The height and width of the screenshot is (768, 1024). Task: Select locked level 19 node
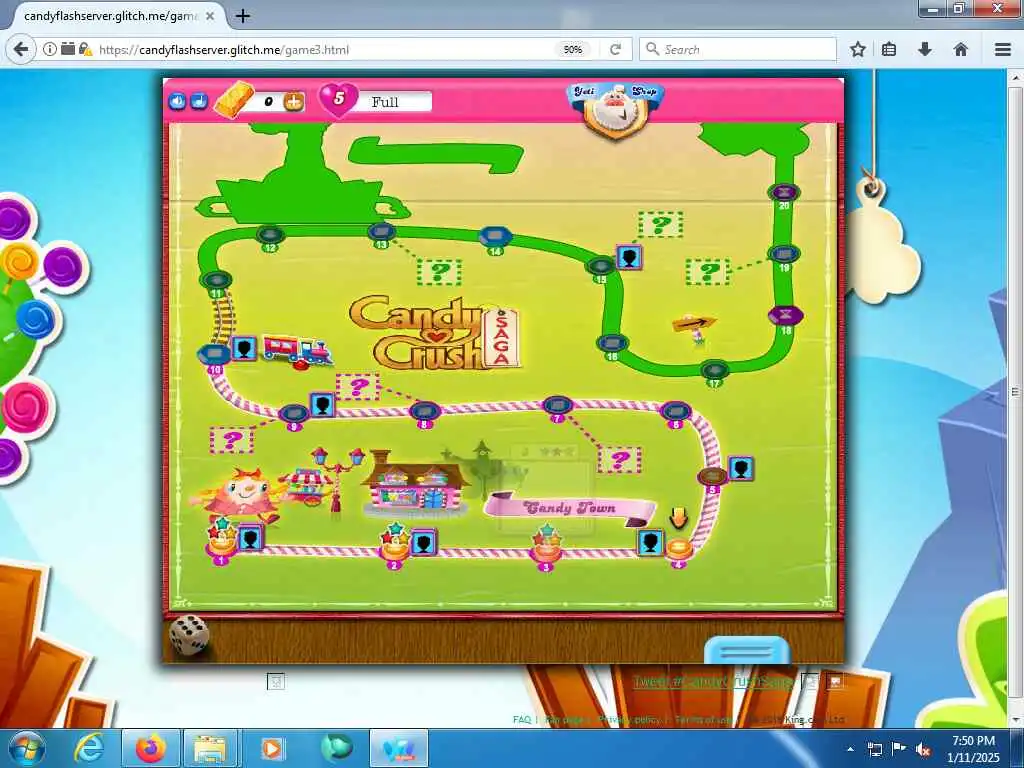pyautogui.click(x=784, y=255)
